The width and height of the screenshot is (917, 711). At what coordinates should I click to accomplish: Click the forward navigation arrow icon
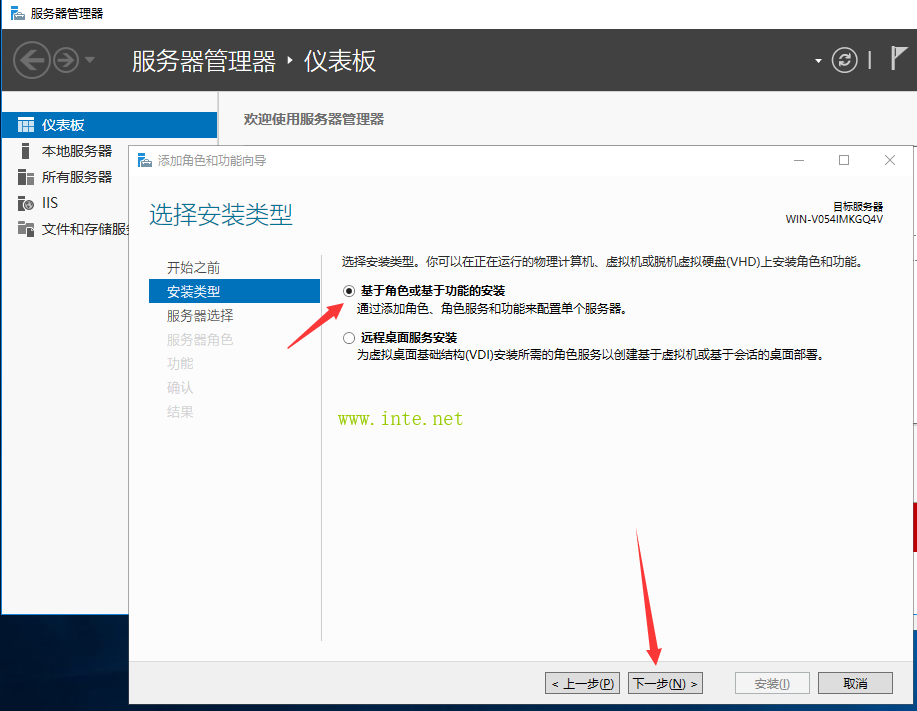66,61
